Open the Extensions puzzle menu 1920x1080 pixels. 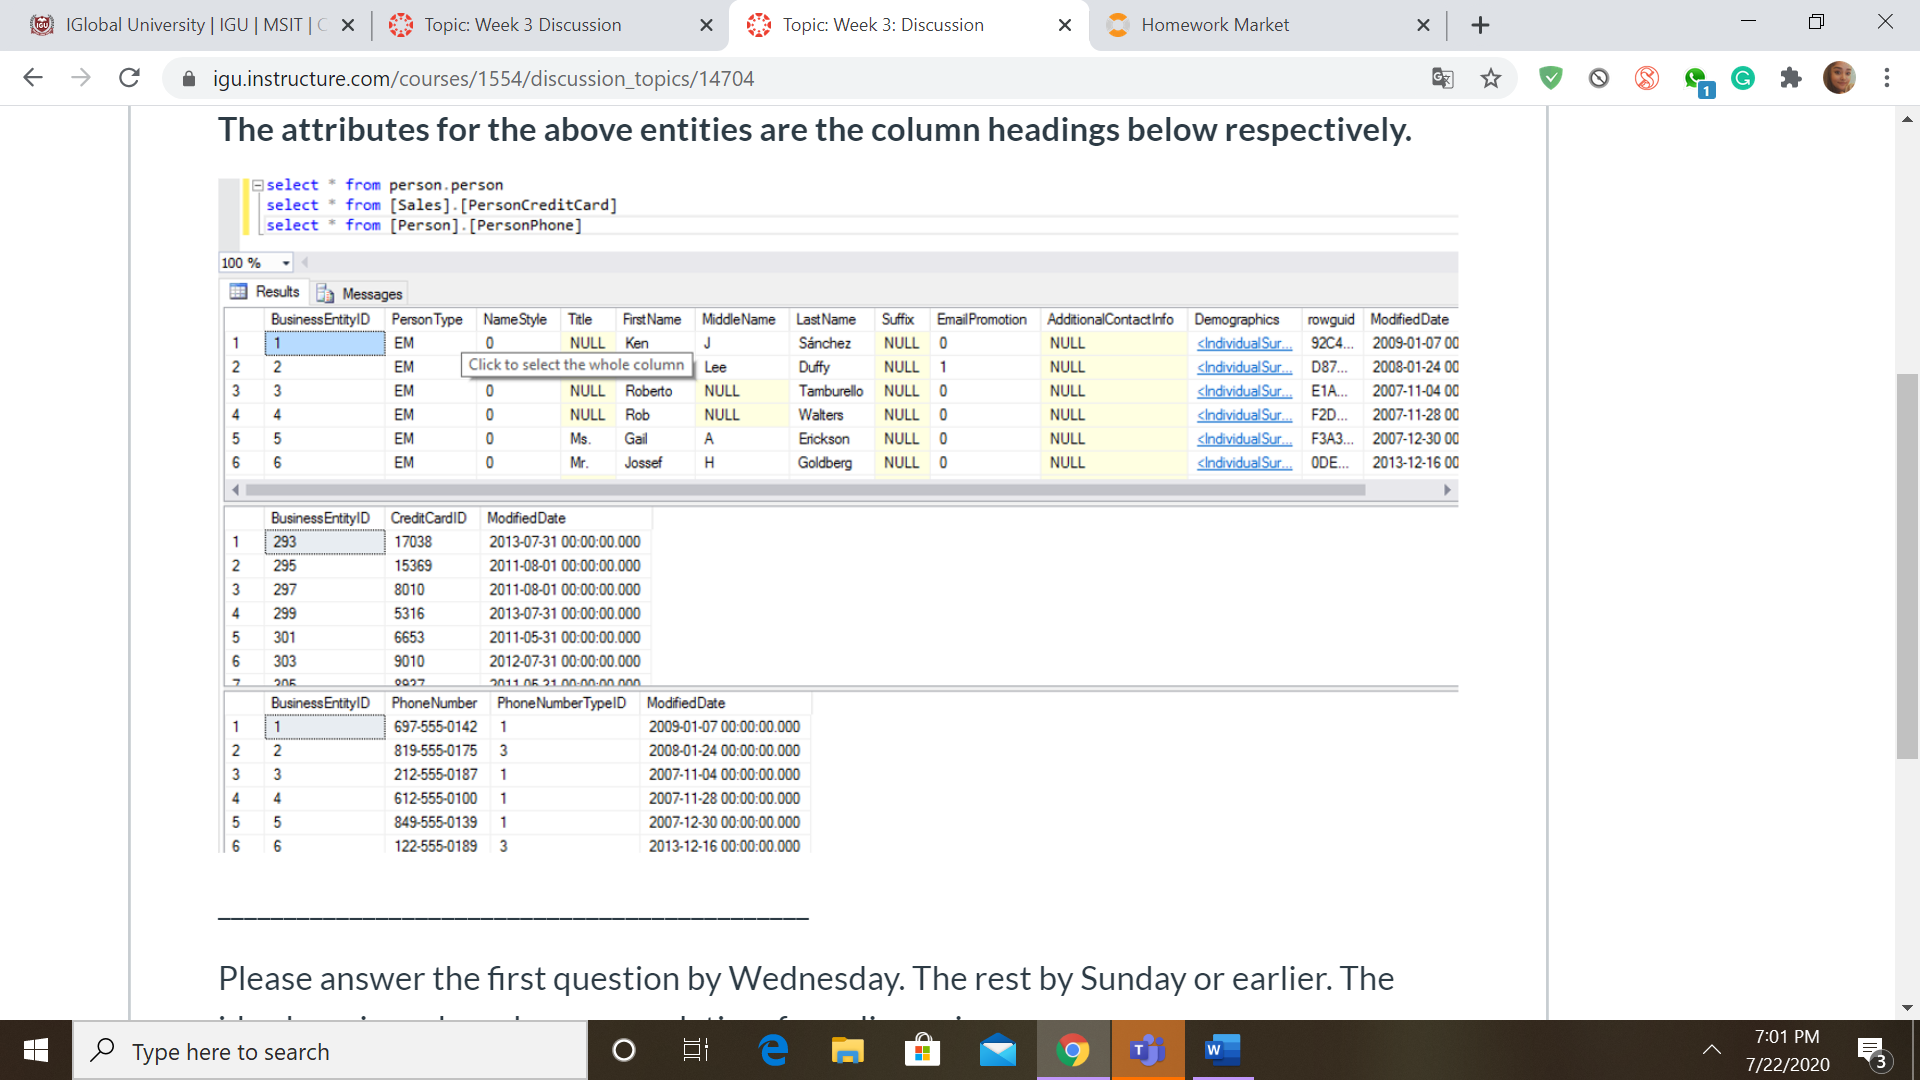(1791, 78)
